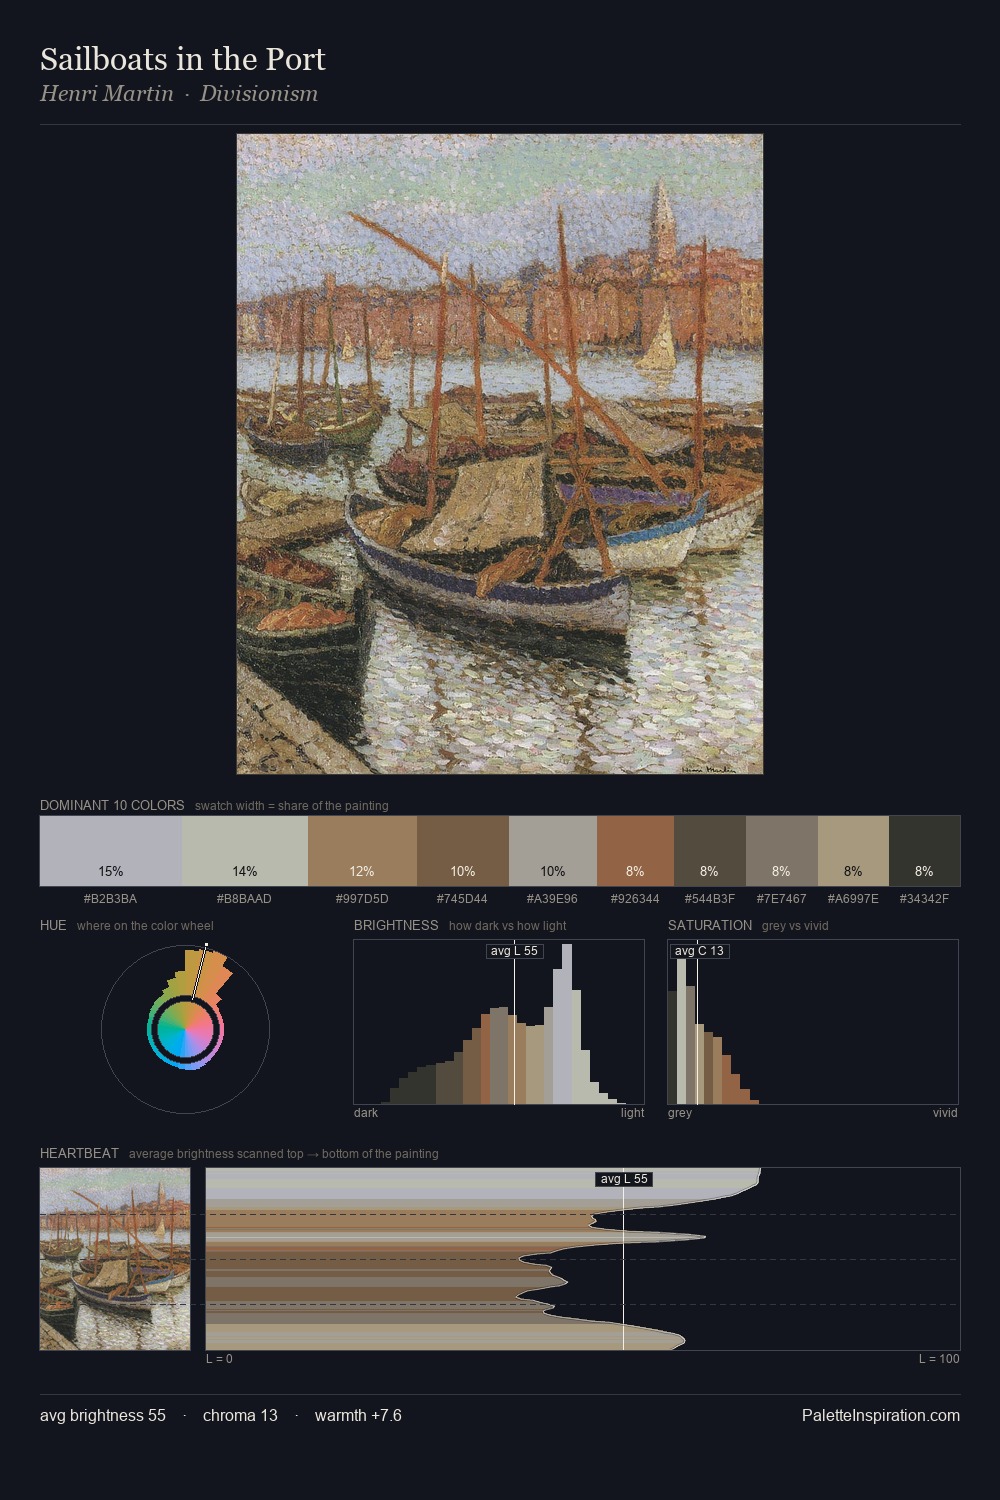Select the #B8BAAD swatch at 14%
This screenshot has height=1500, width=1000.
click(x=245, y=851)
